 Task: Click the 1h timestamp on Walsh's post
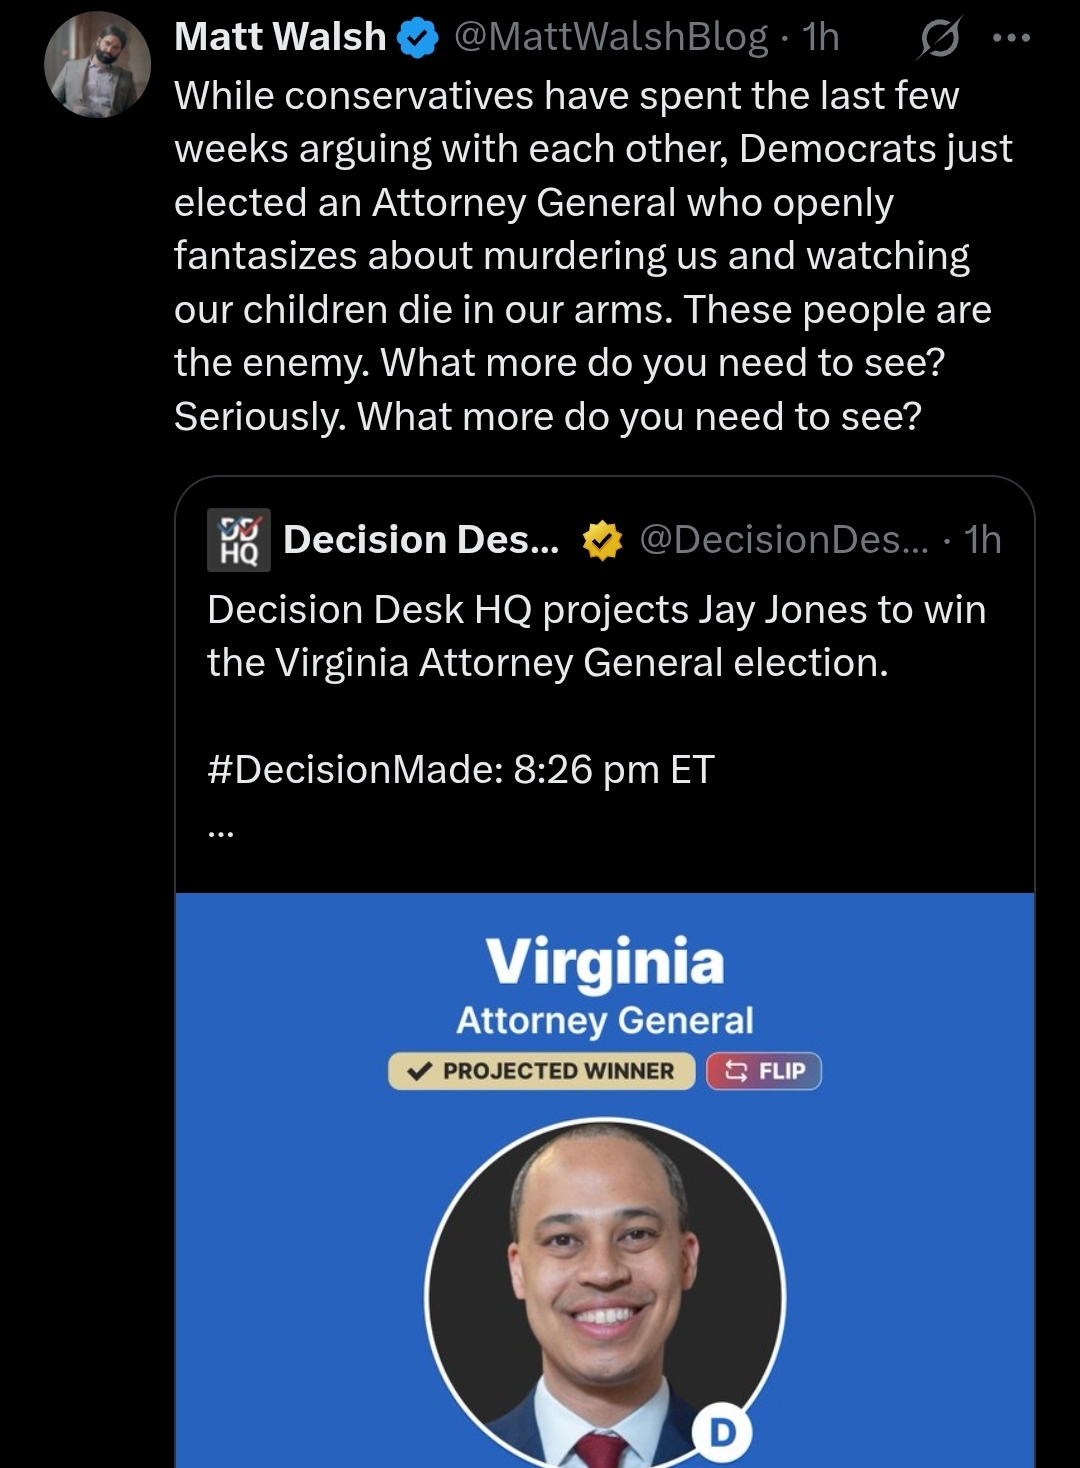pyautogui.click(x=820, y=37)
